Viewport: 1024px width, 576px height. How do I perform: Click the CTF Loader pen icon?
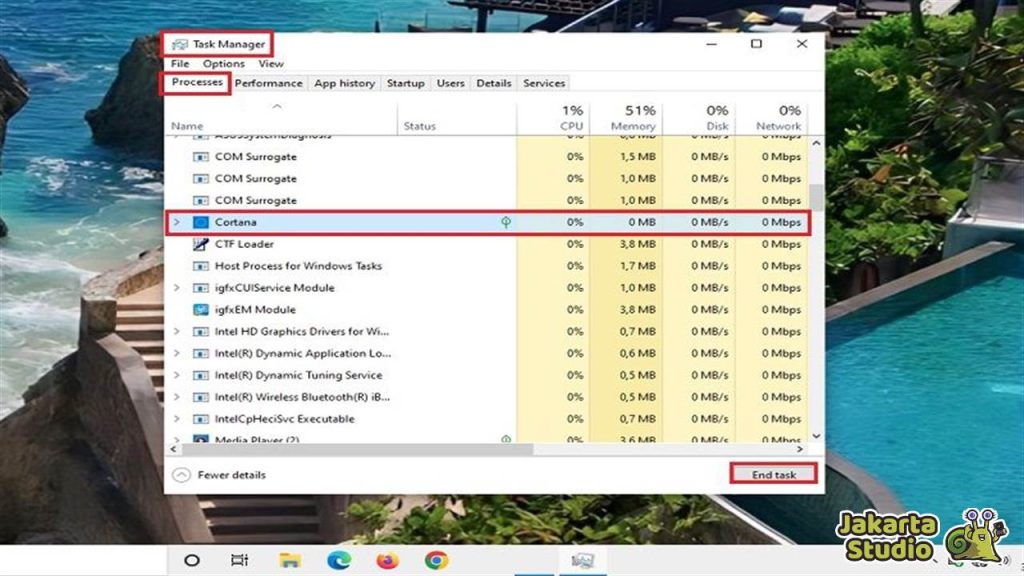coord(201,244)
